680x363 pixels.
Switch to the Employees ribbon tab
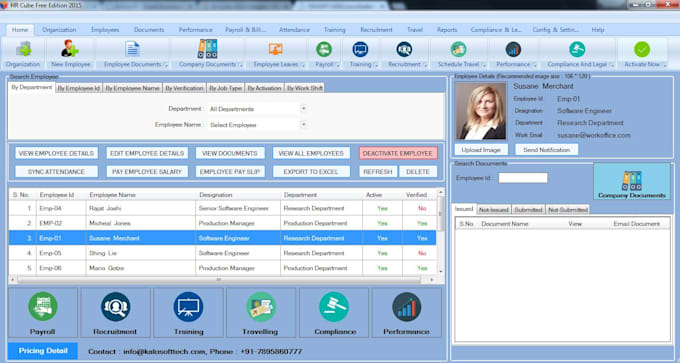[105, 30]
